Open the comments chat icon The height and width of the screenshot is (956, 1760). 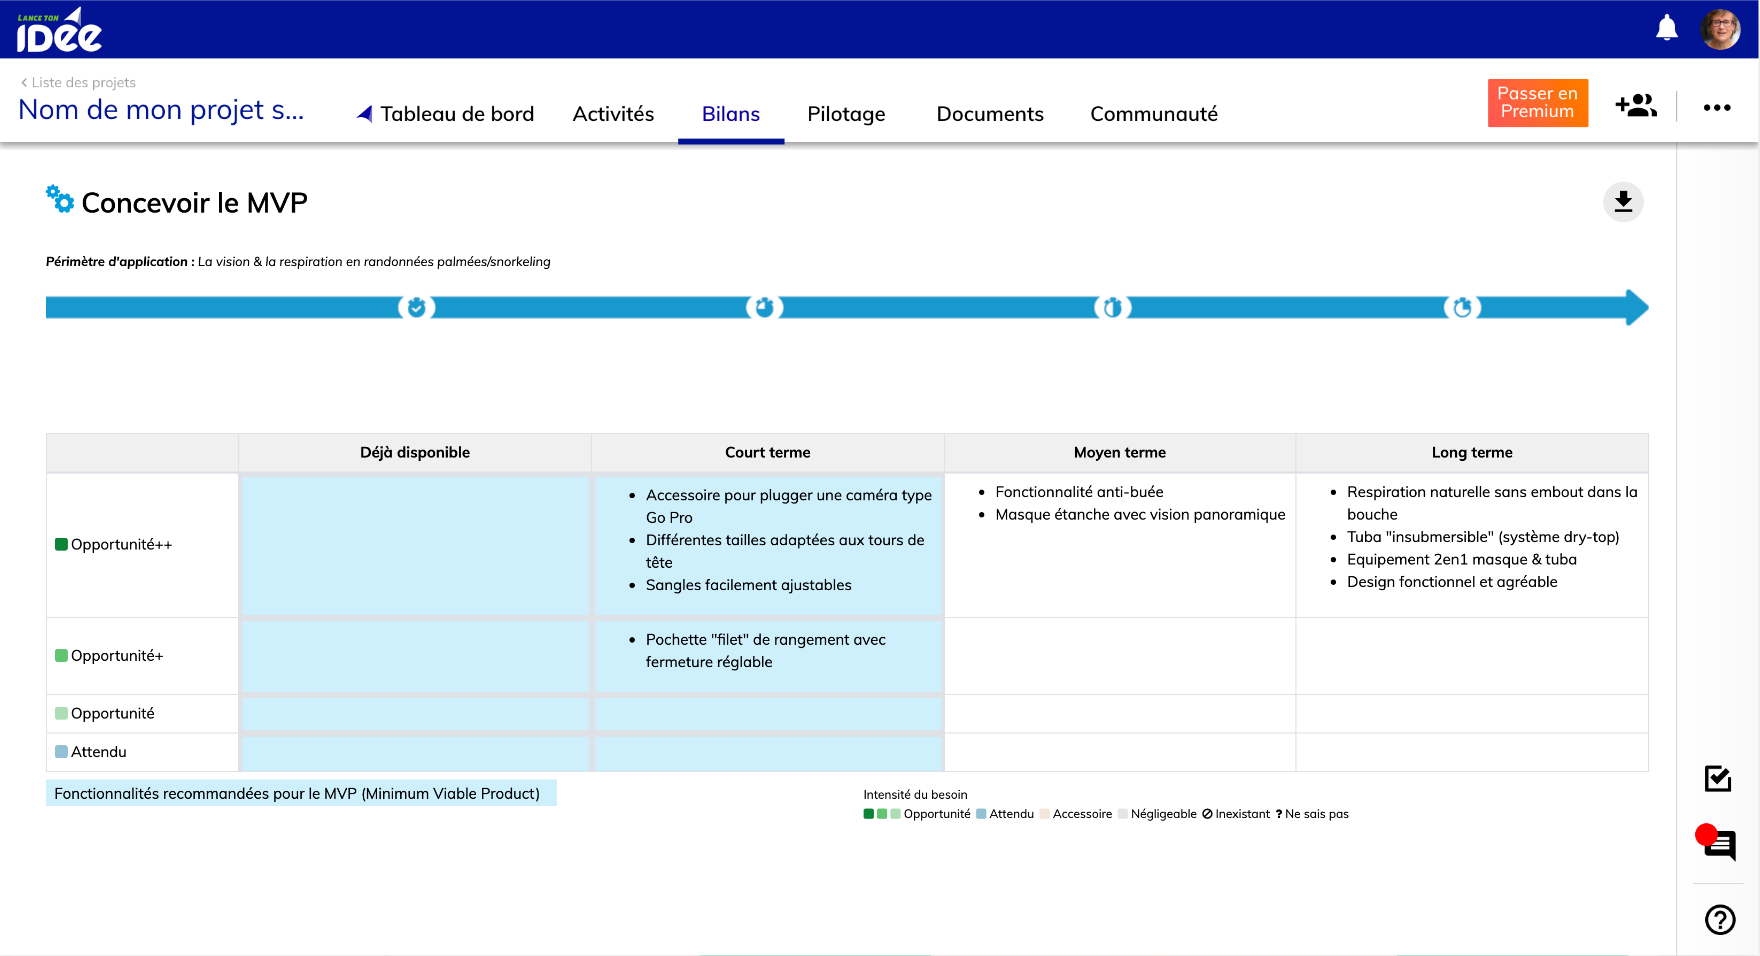(x=1718, y=845)
